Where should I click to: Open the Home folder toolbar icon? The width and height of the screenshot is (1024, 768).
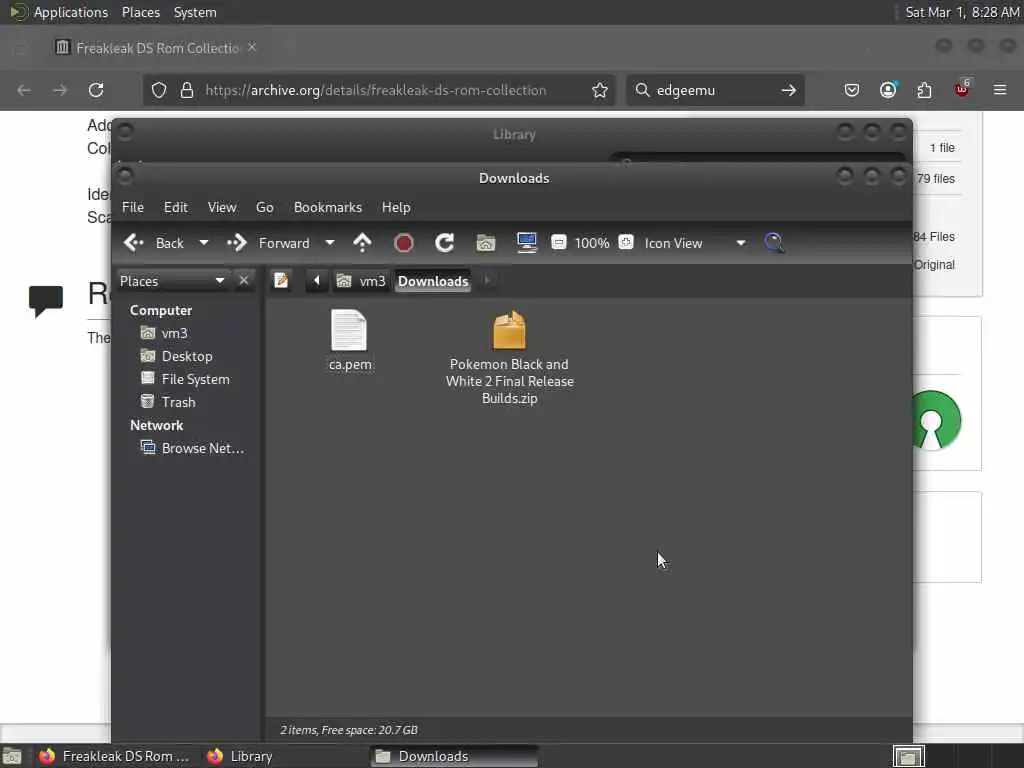click(485, 243)
